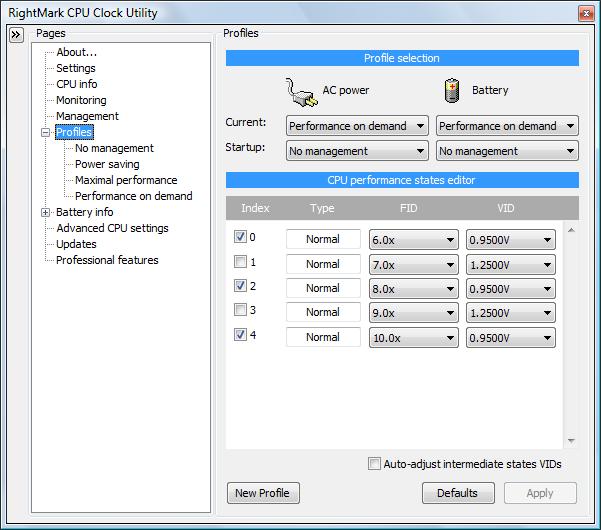
Task: Select the Battery info page
Action: (84, 212)
